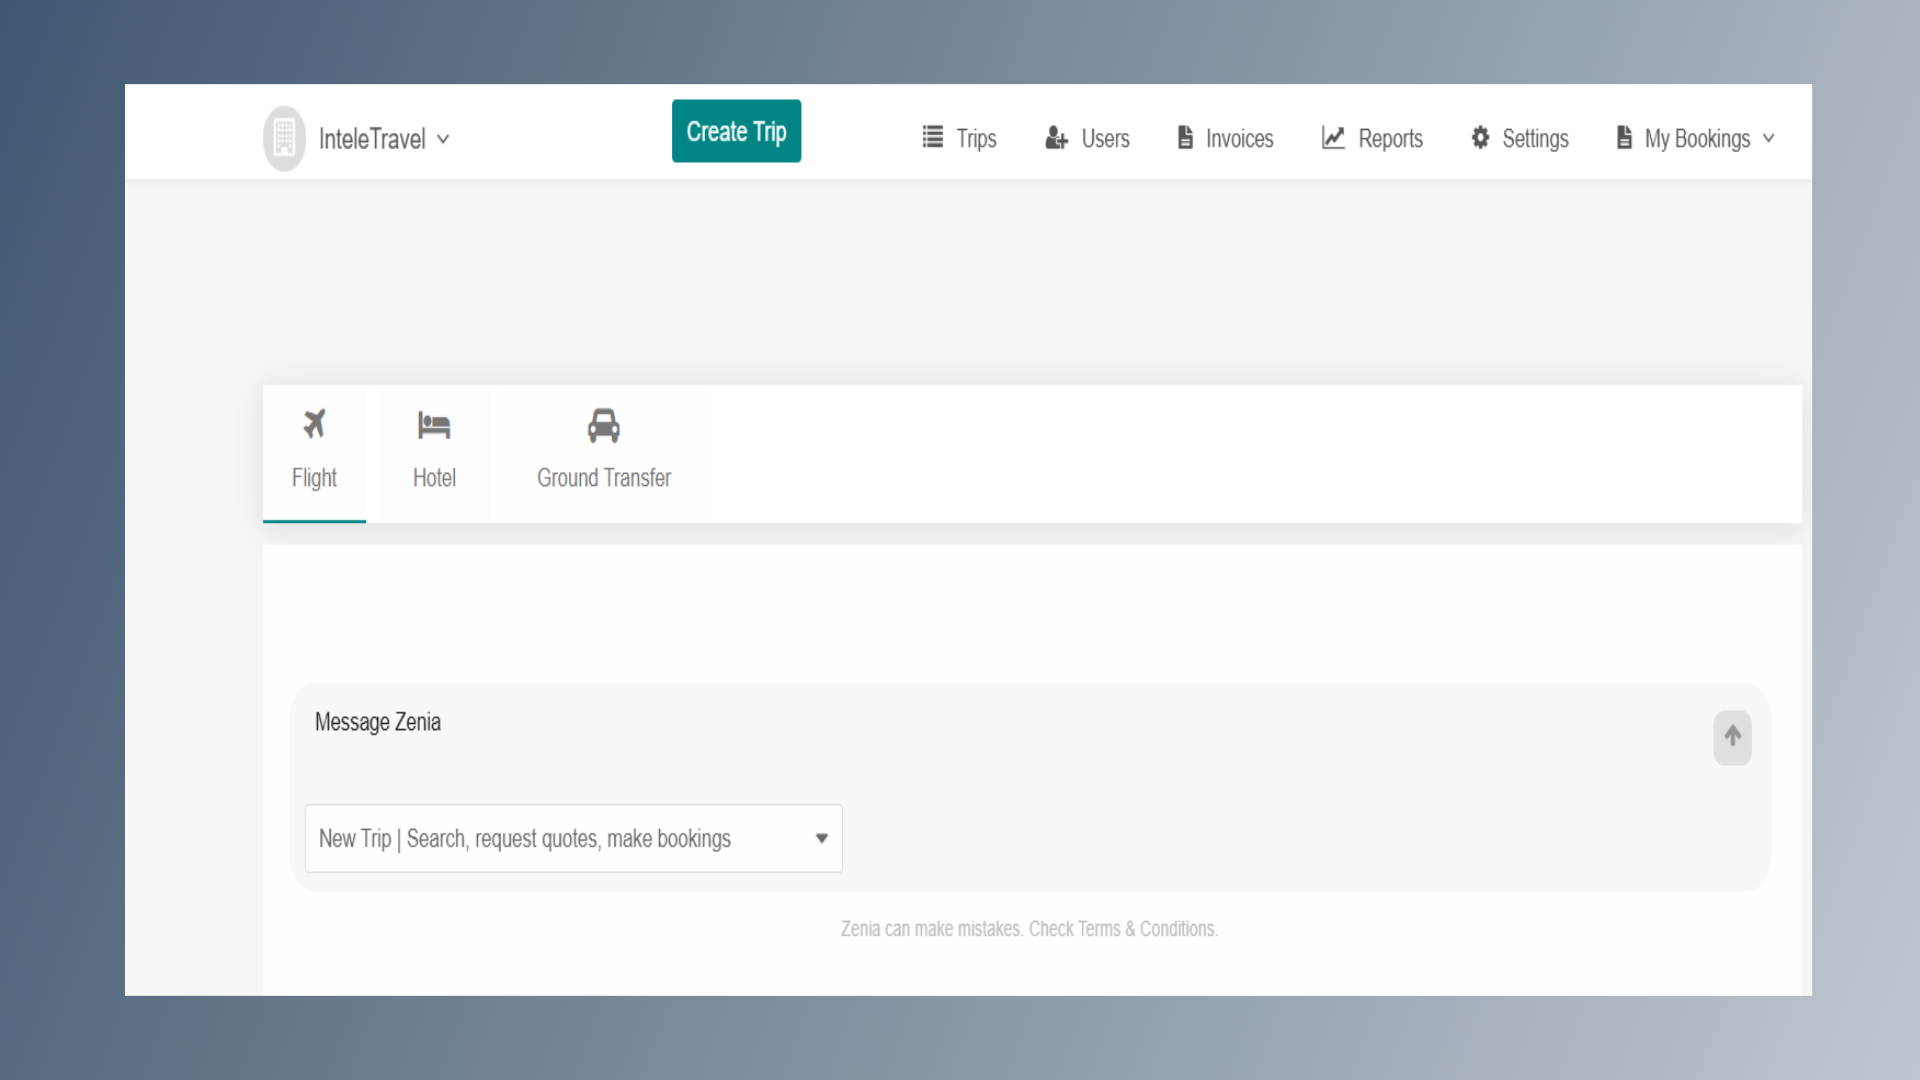The image size is (1920, 1080).
Task: Click the airplane Flight icon
Action: pyautogui.click(x=314, y=424)
